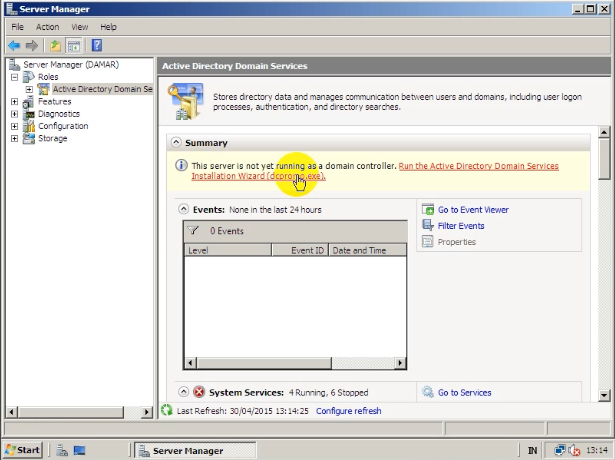Viewport: 615px width, 460px height.
Task: Click main pane vertical scrollbar down arrow
Action: [604, 395]
